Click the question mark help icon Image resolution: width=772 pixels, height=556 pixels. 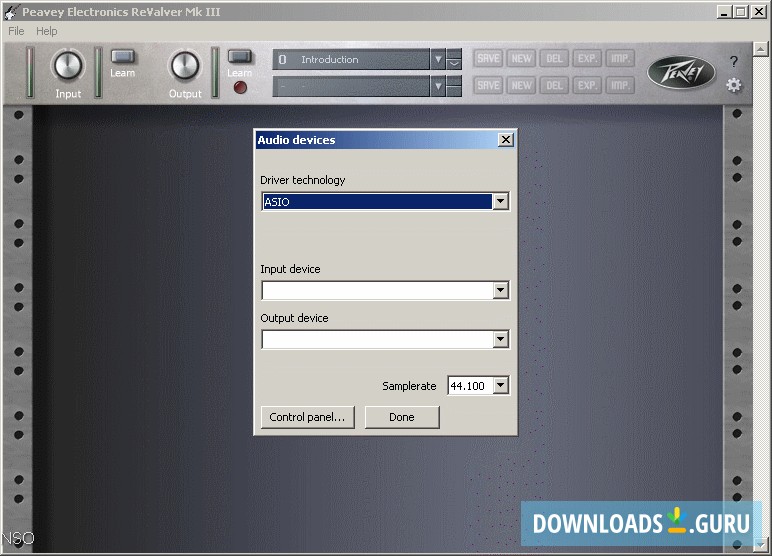tap(734, 62)
